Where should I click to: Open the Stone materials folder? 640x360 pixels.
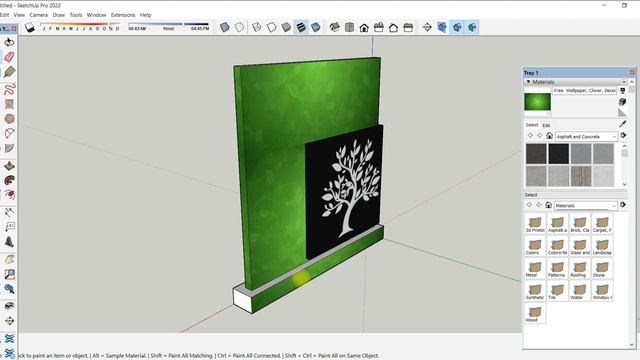[602, 269]
